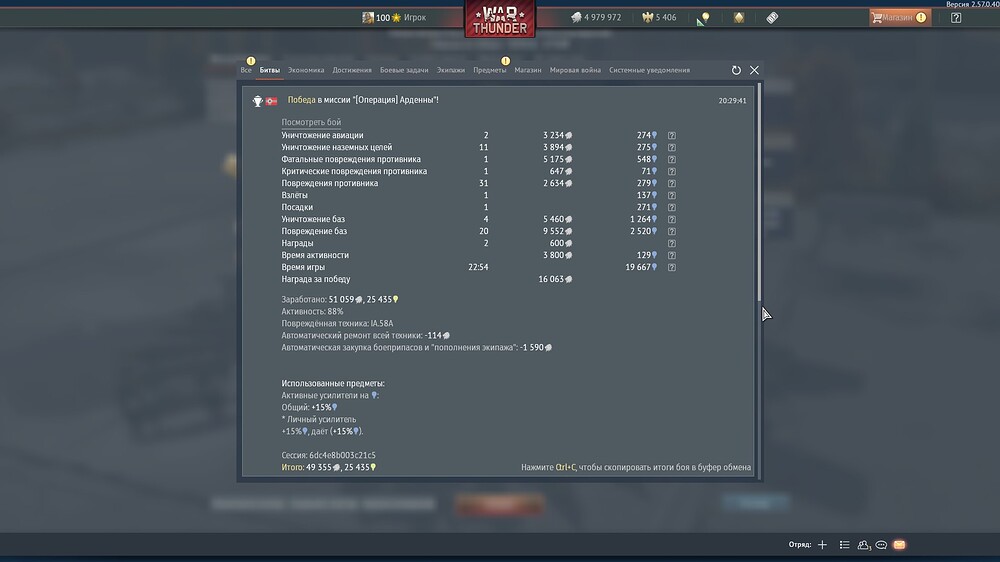The image size is (1000, 562).
Task: Click the Silver Lions balance 4 979 972
Action: [x=596, y=18]
